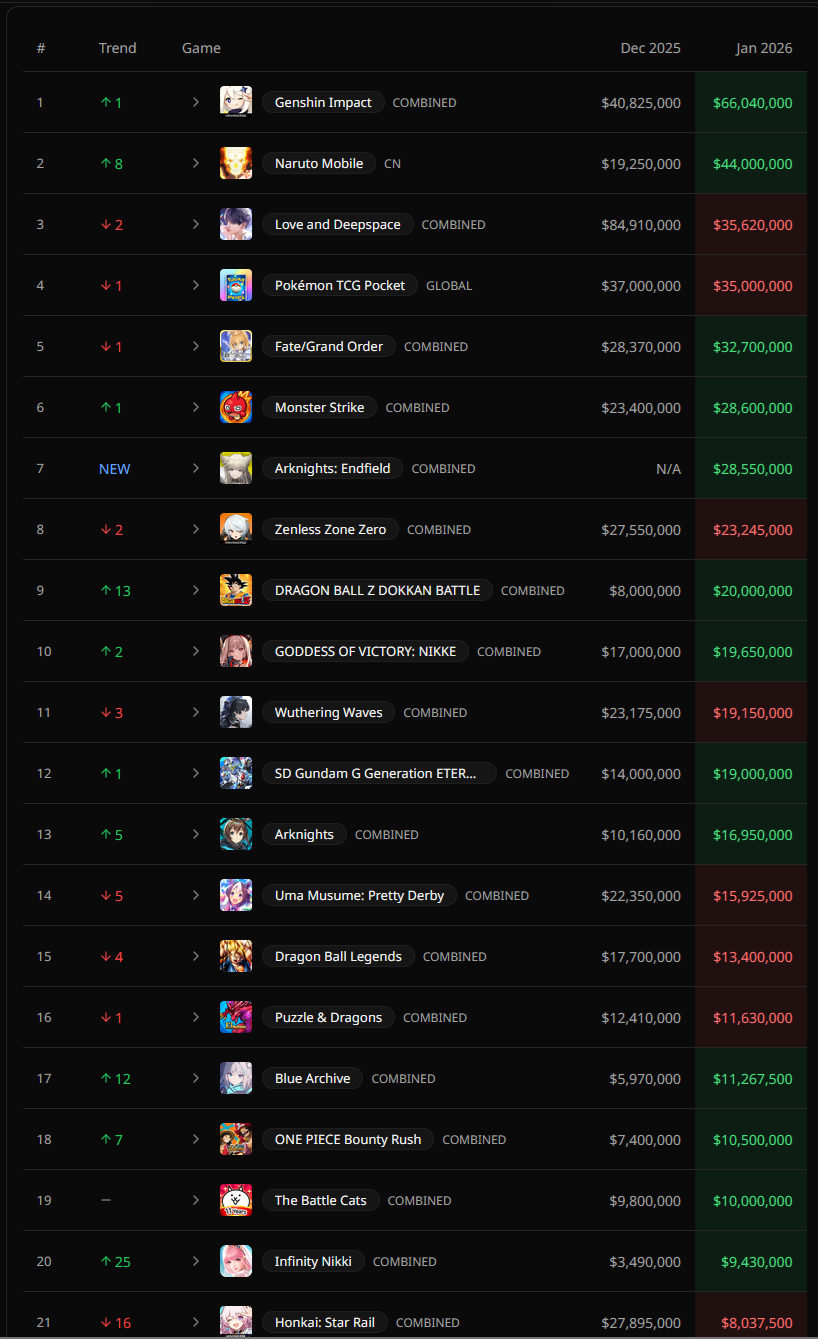Open the Monster Strike name pill
Screen dimensions: 818x1339
320,407
